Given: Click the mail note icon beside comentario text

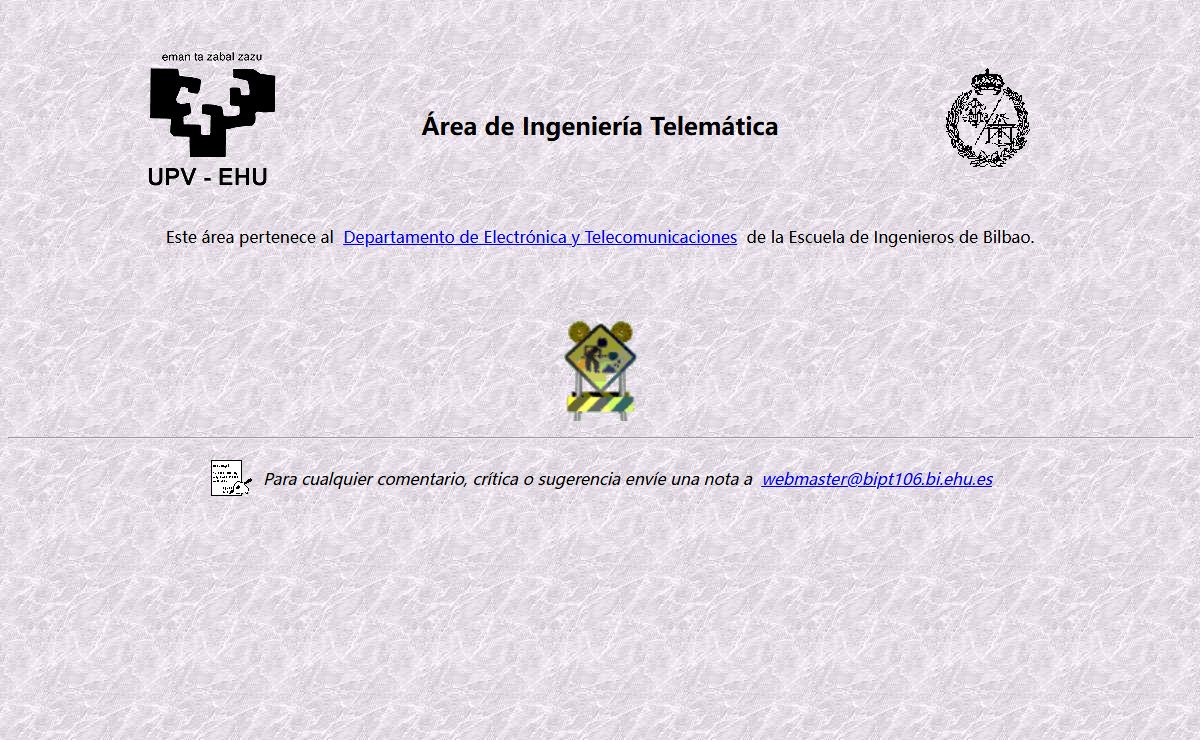Looking at the screenshot, I should click(x=231, y=478).
